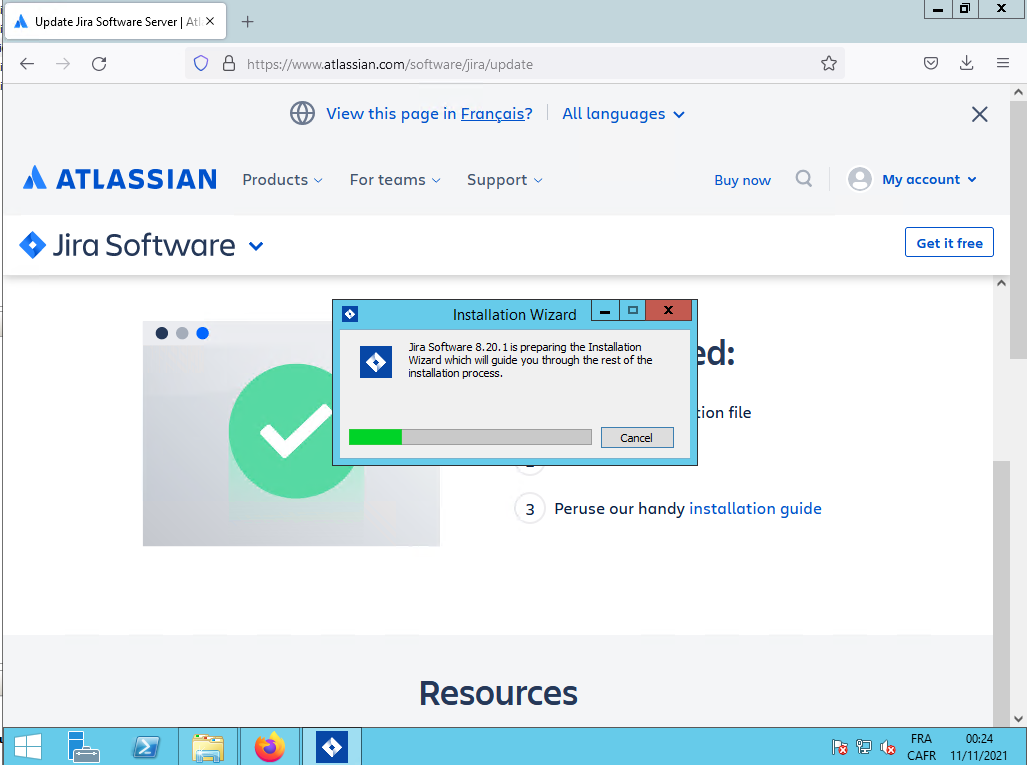
Task: Expand the All languages dropdown
Action: tap(624, 114)
